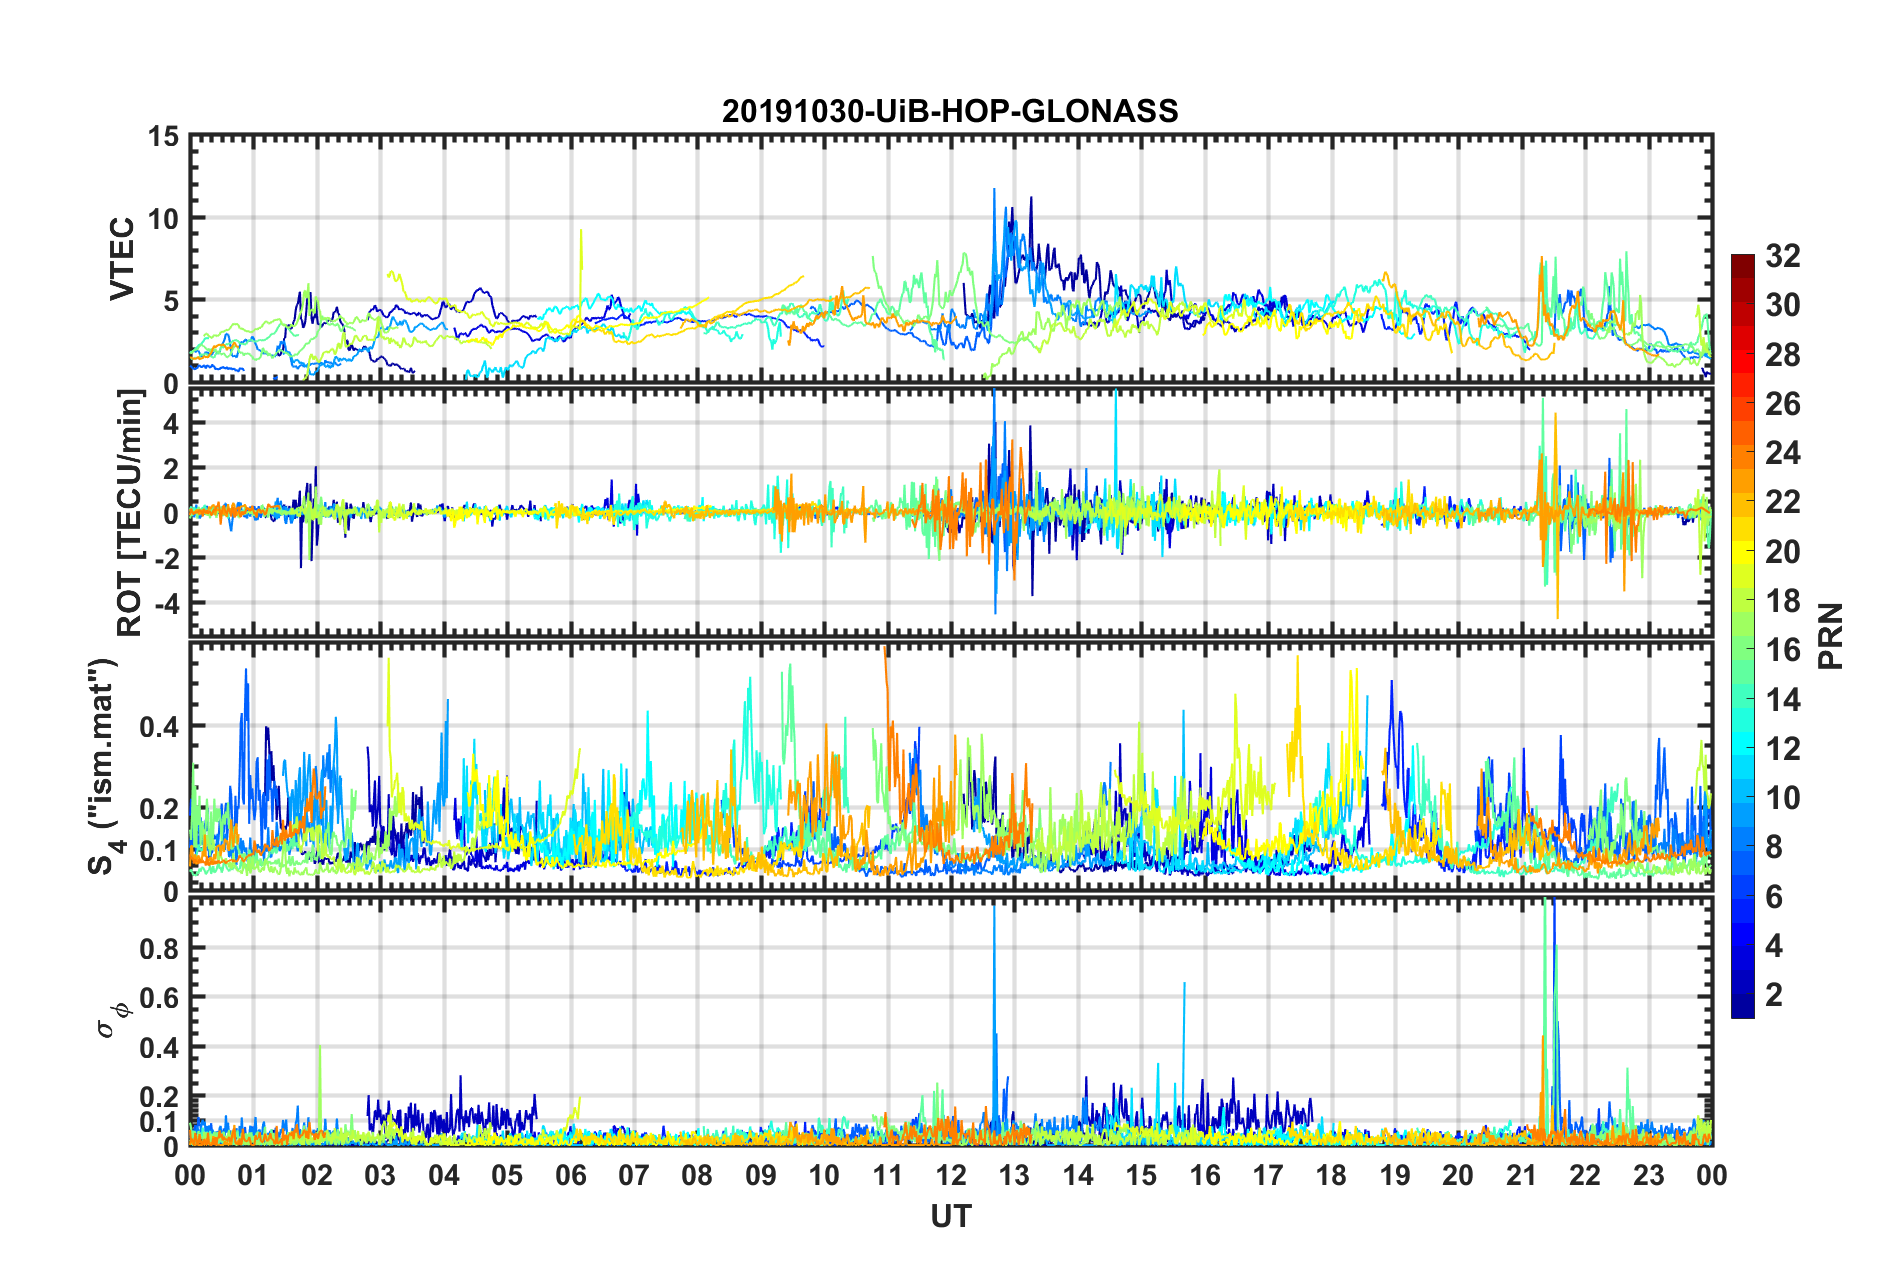The height and width of the screenshot is (1272, 1902).
Task: Click sigma phi y-tick label 0.8
Action: click(159, 948)
